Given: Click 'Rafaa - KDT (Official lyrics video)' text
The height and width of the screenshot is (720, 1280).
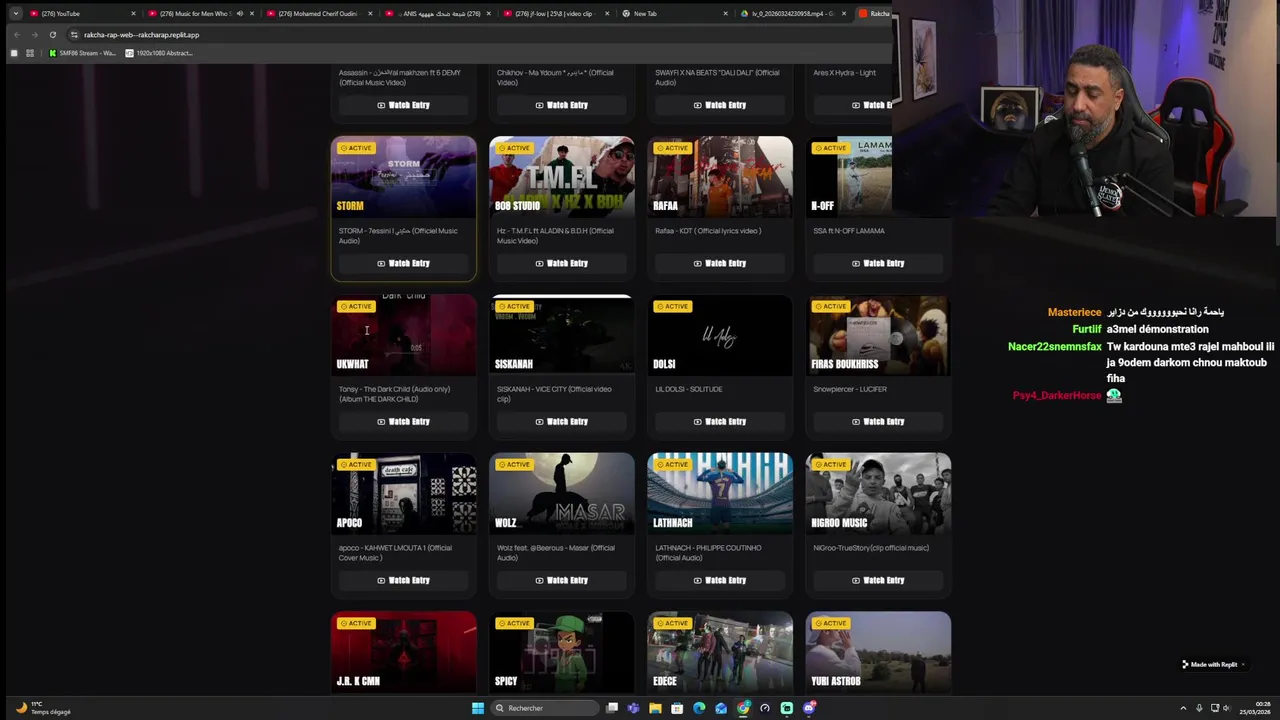Looking at the screenshot, I should 708,231.
